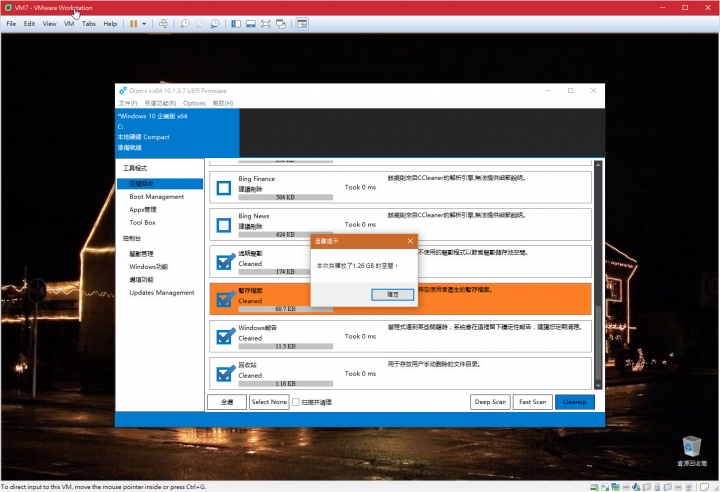
Task: Click the OK button in the dialog
Action: pyautogui.click(x=393, y=294)
